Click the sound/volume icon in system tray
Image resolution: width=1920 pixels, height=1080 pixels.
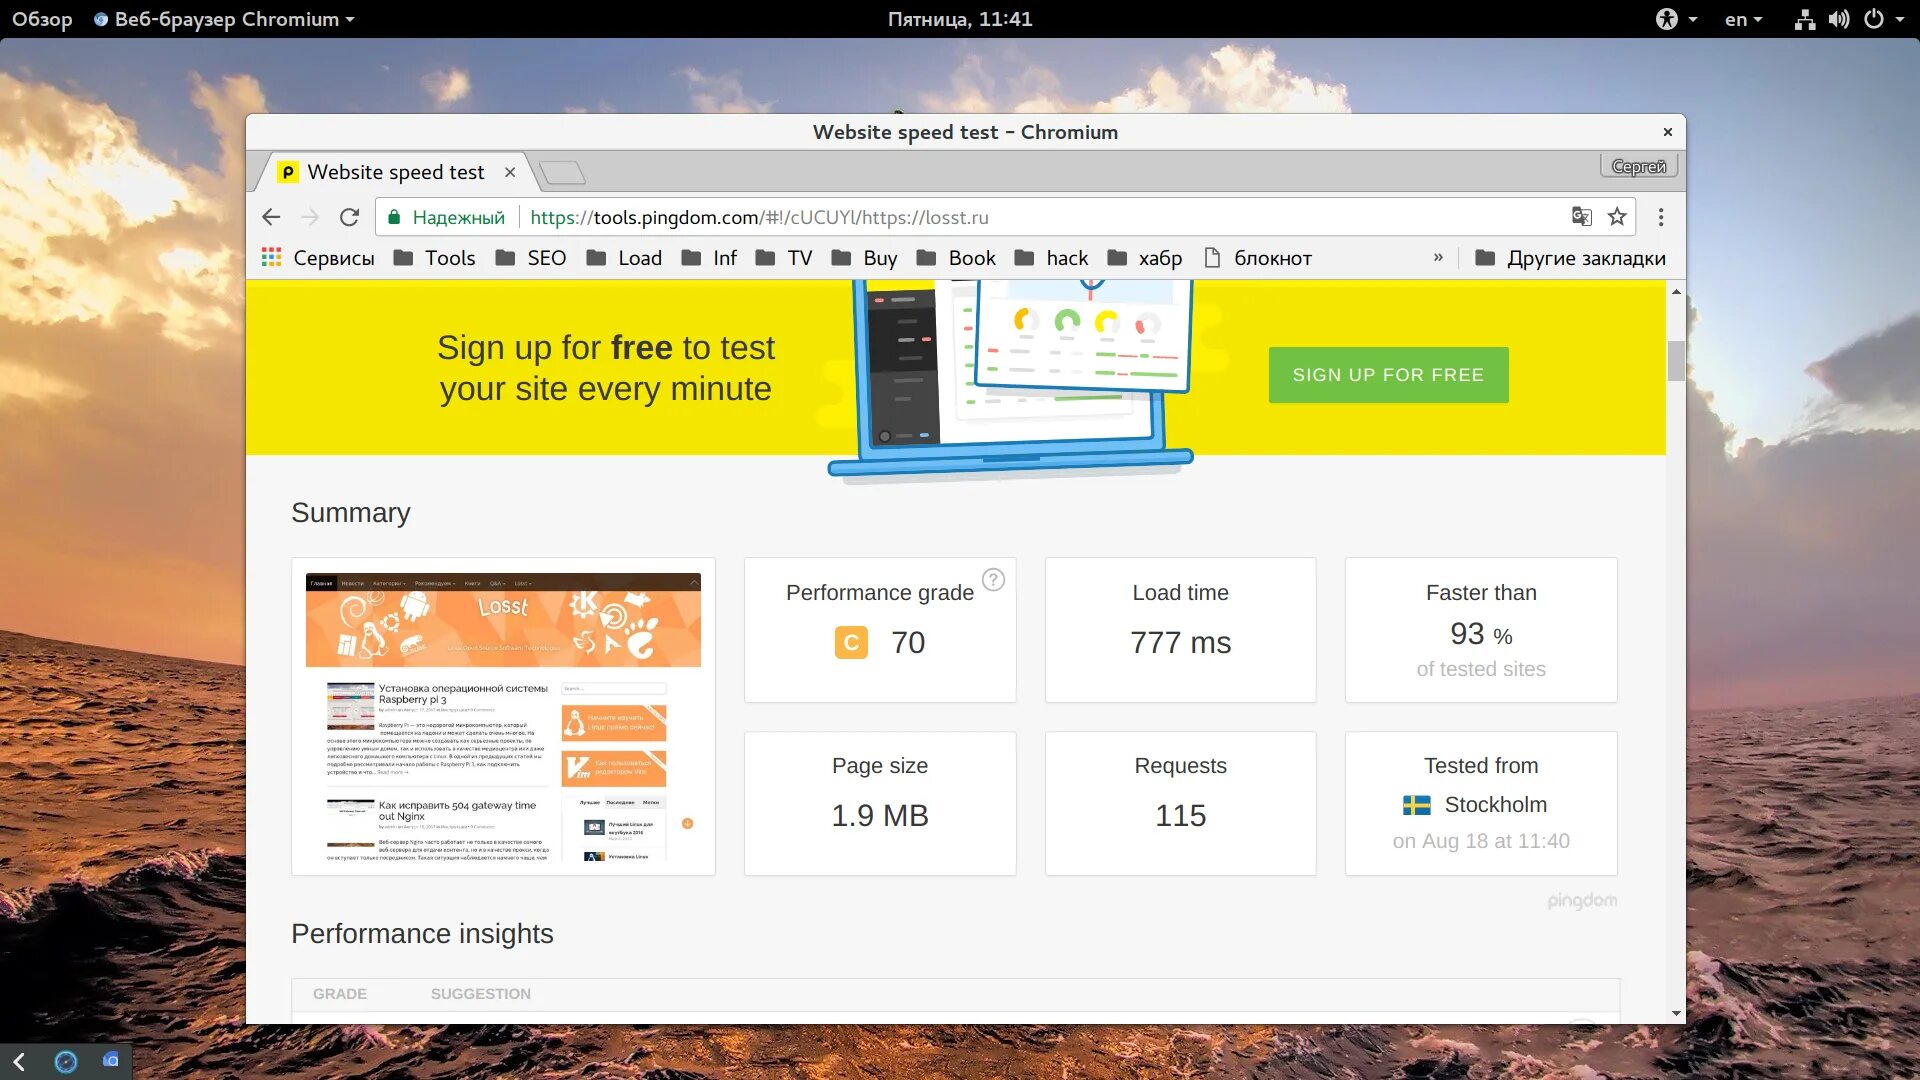(1840, 17)
